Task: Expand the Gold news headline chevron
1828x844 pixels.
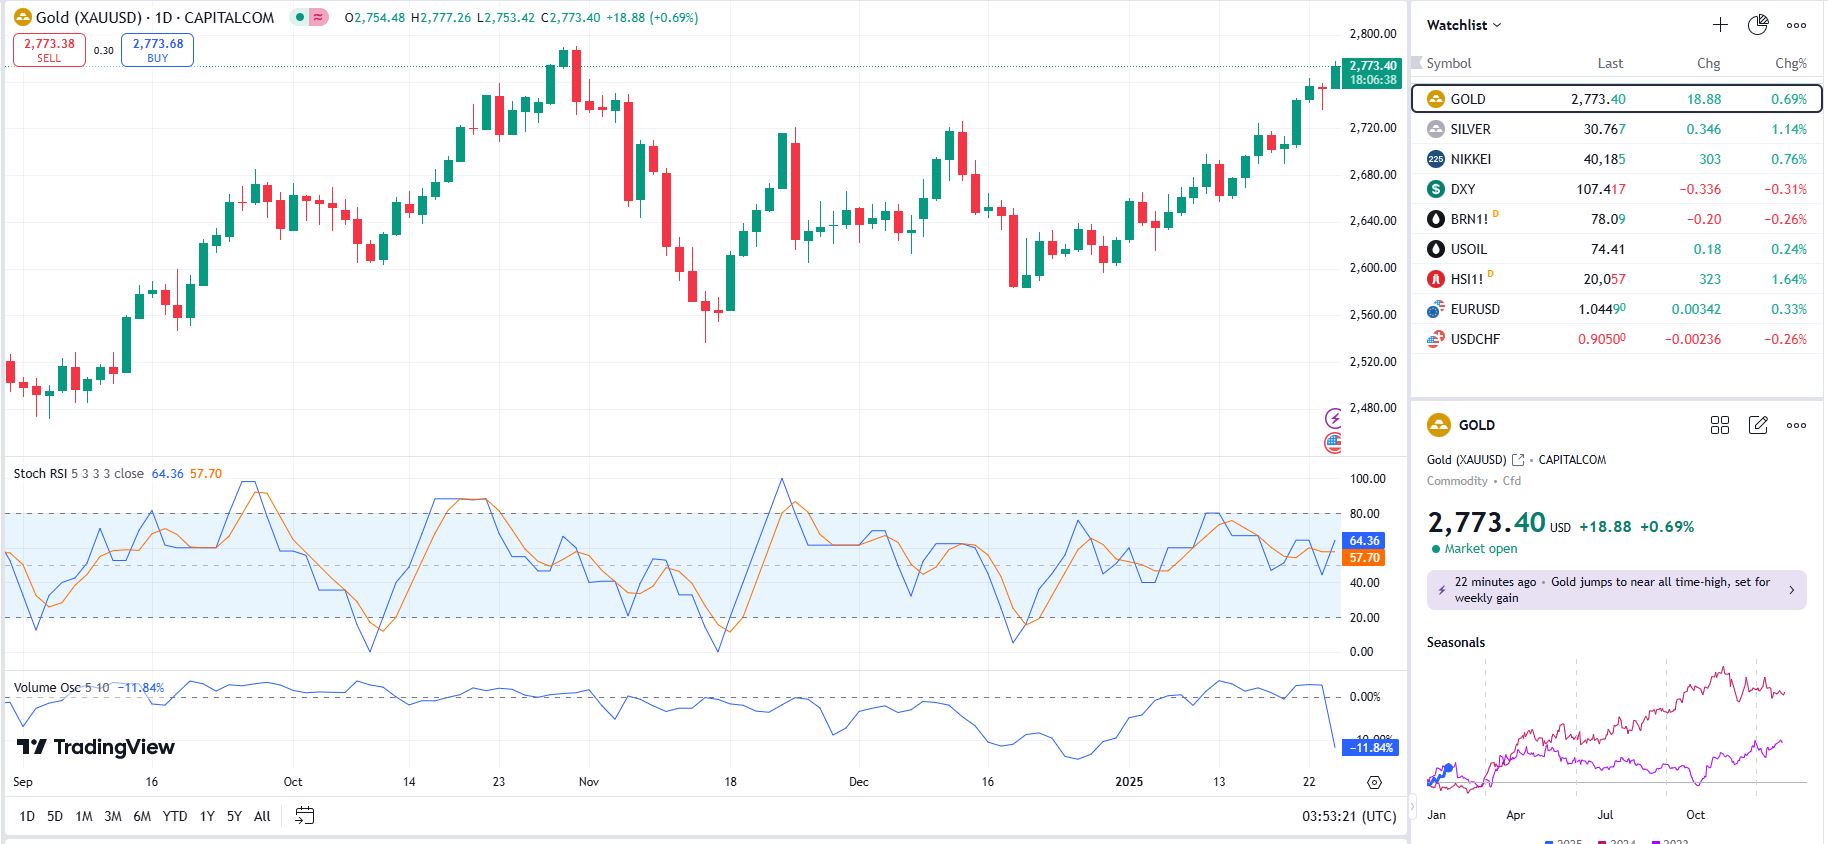Action: click(x=1790, y=590)
